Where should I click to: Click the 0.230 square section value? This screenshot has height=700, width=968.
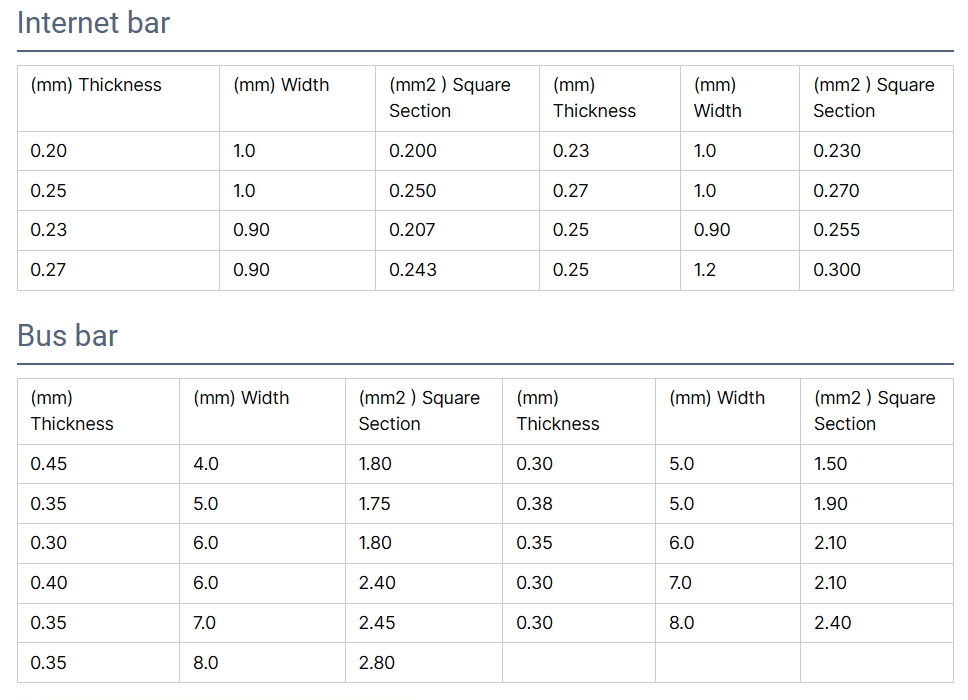coord(836,151)
